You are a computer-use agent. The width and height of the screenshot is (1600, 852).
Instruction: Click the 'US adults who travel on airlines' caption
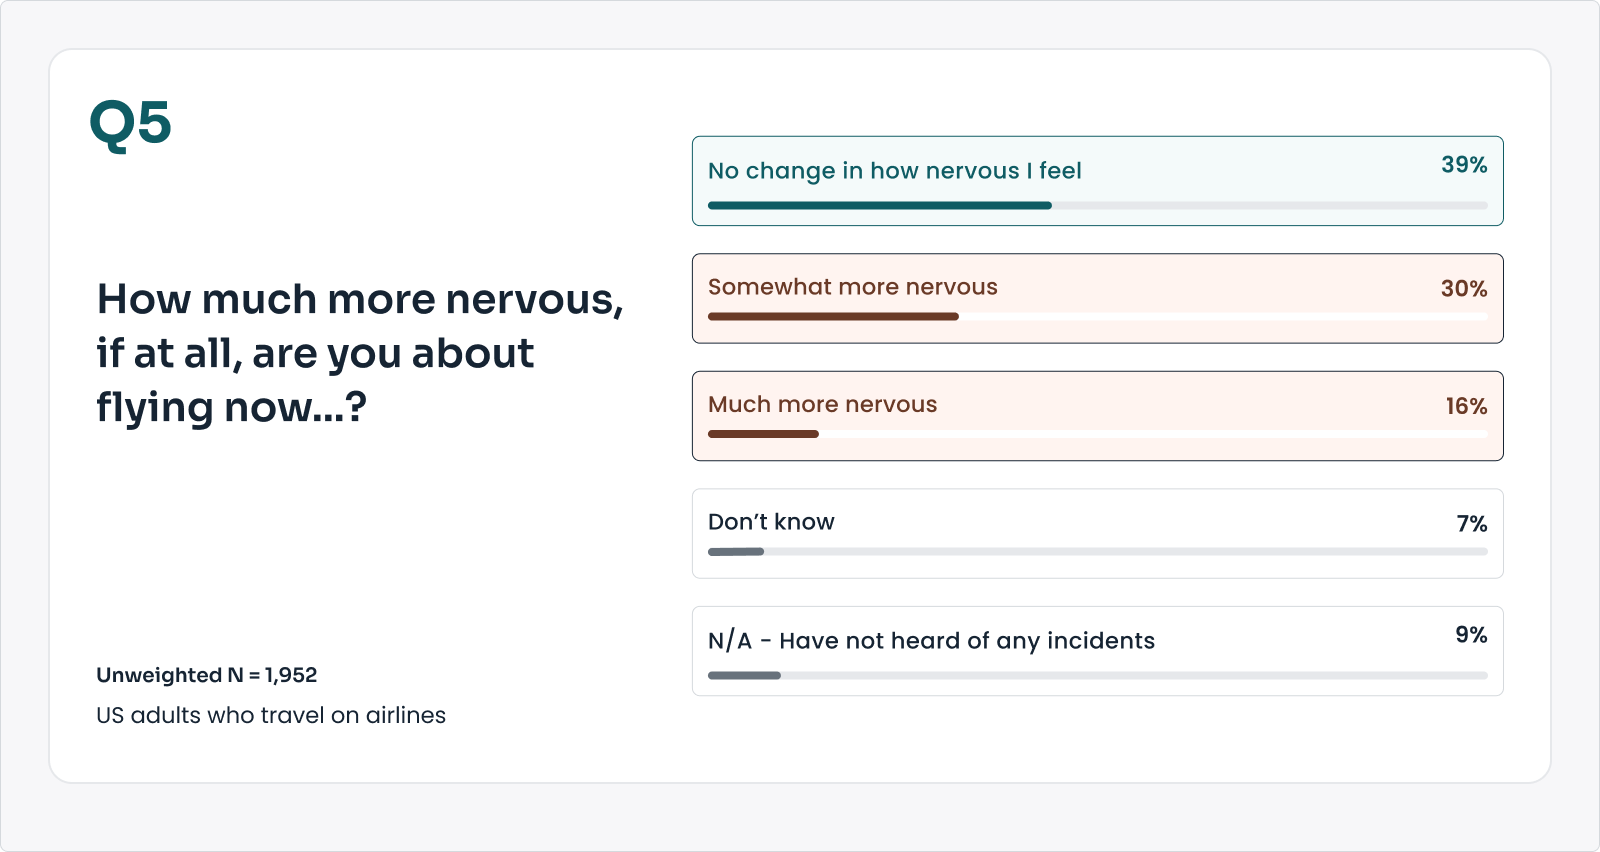click(271, 715)
